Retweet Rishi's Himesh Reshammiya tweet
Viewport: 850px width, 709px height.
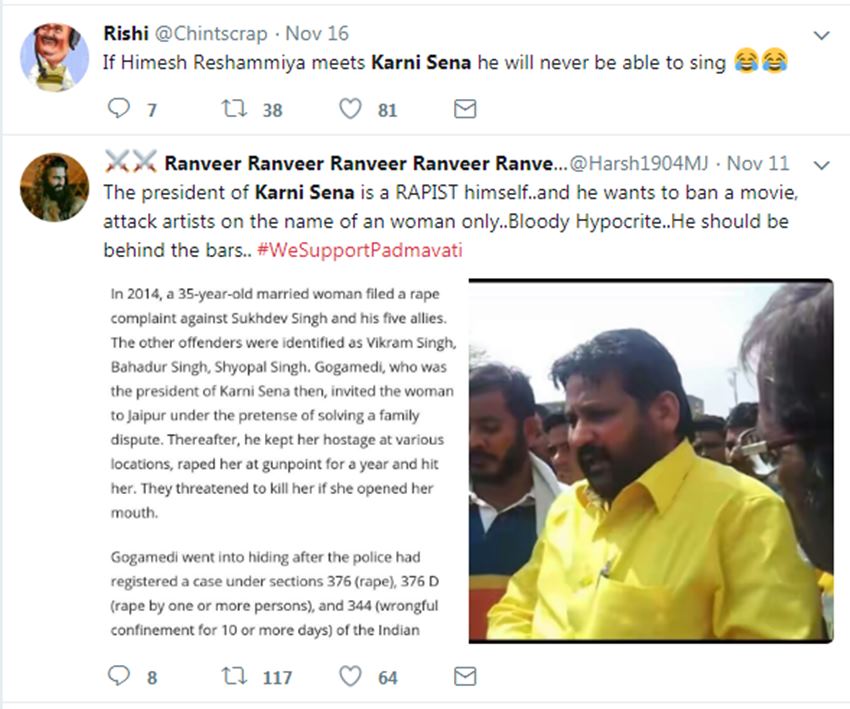235,109
